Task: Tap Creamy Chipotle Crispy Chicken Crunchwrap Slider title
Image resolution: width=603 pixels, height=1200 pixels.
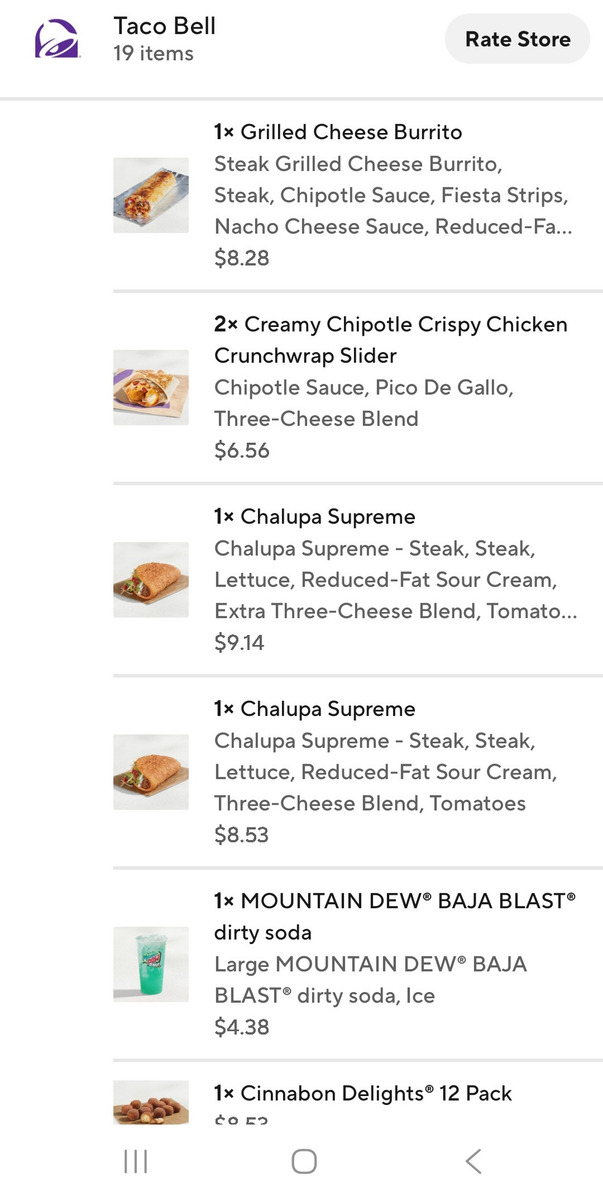Action: click(390, 340)
